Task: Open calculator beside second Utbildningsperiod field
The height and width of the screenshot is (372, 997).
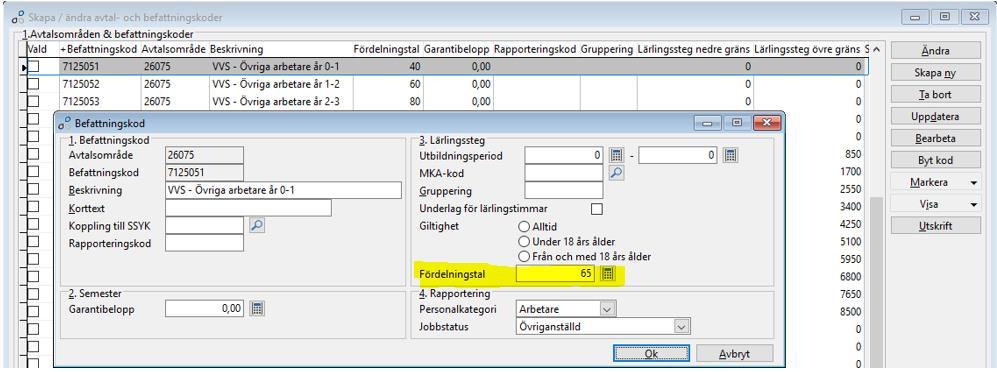Action: point(730,155)
